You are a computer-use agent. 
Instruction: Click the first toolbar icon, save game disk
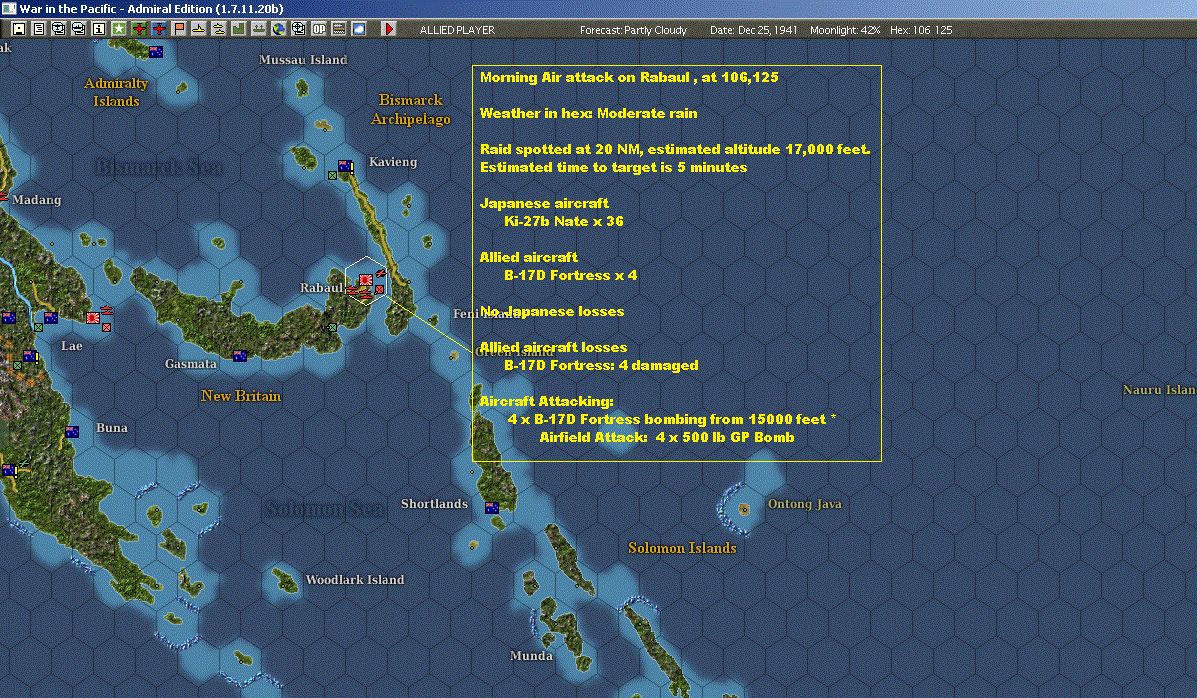(19, 29)
